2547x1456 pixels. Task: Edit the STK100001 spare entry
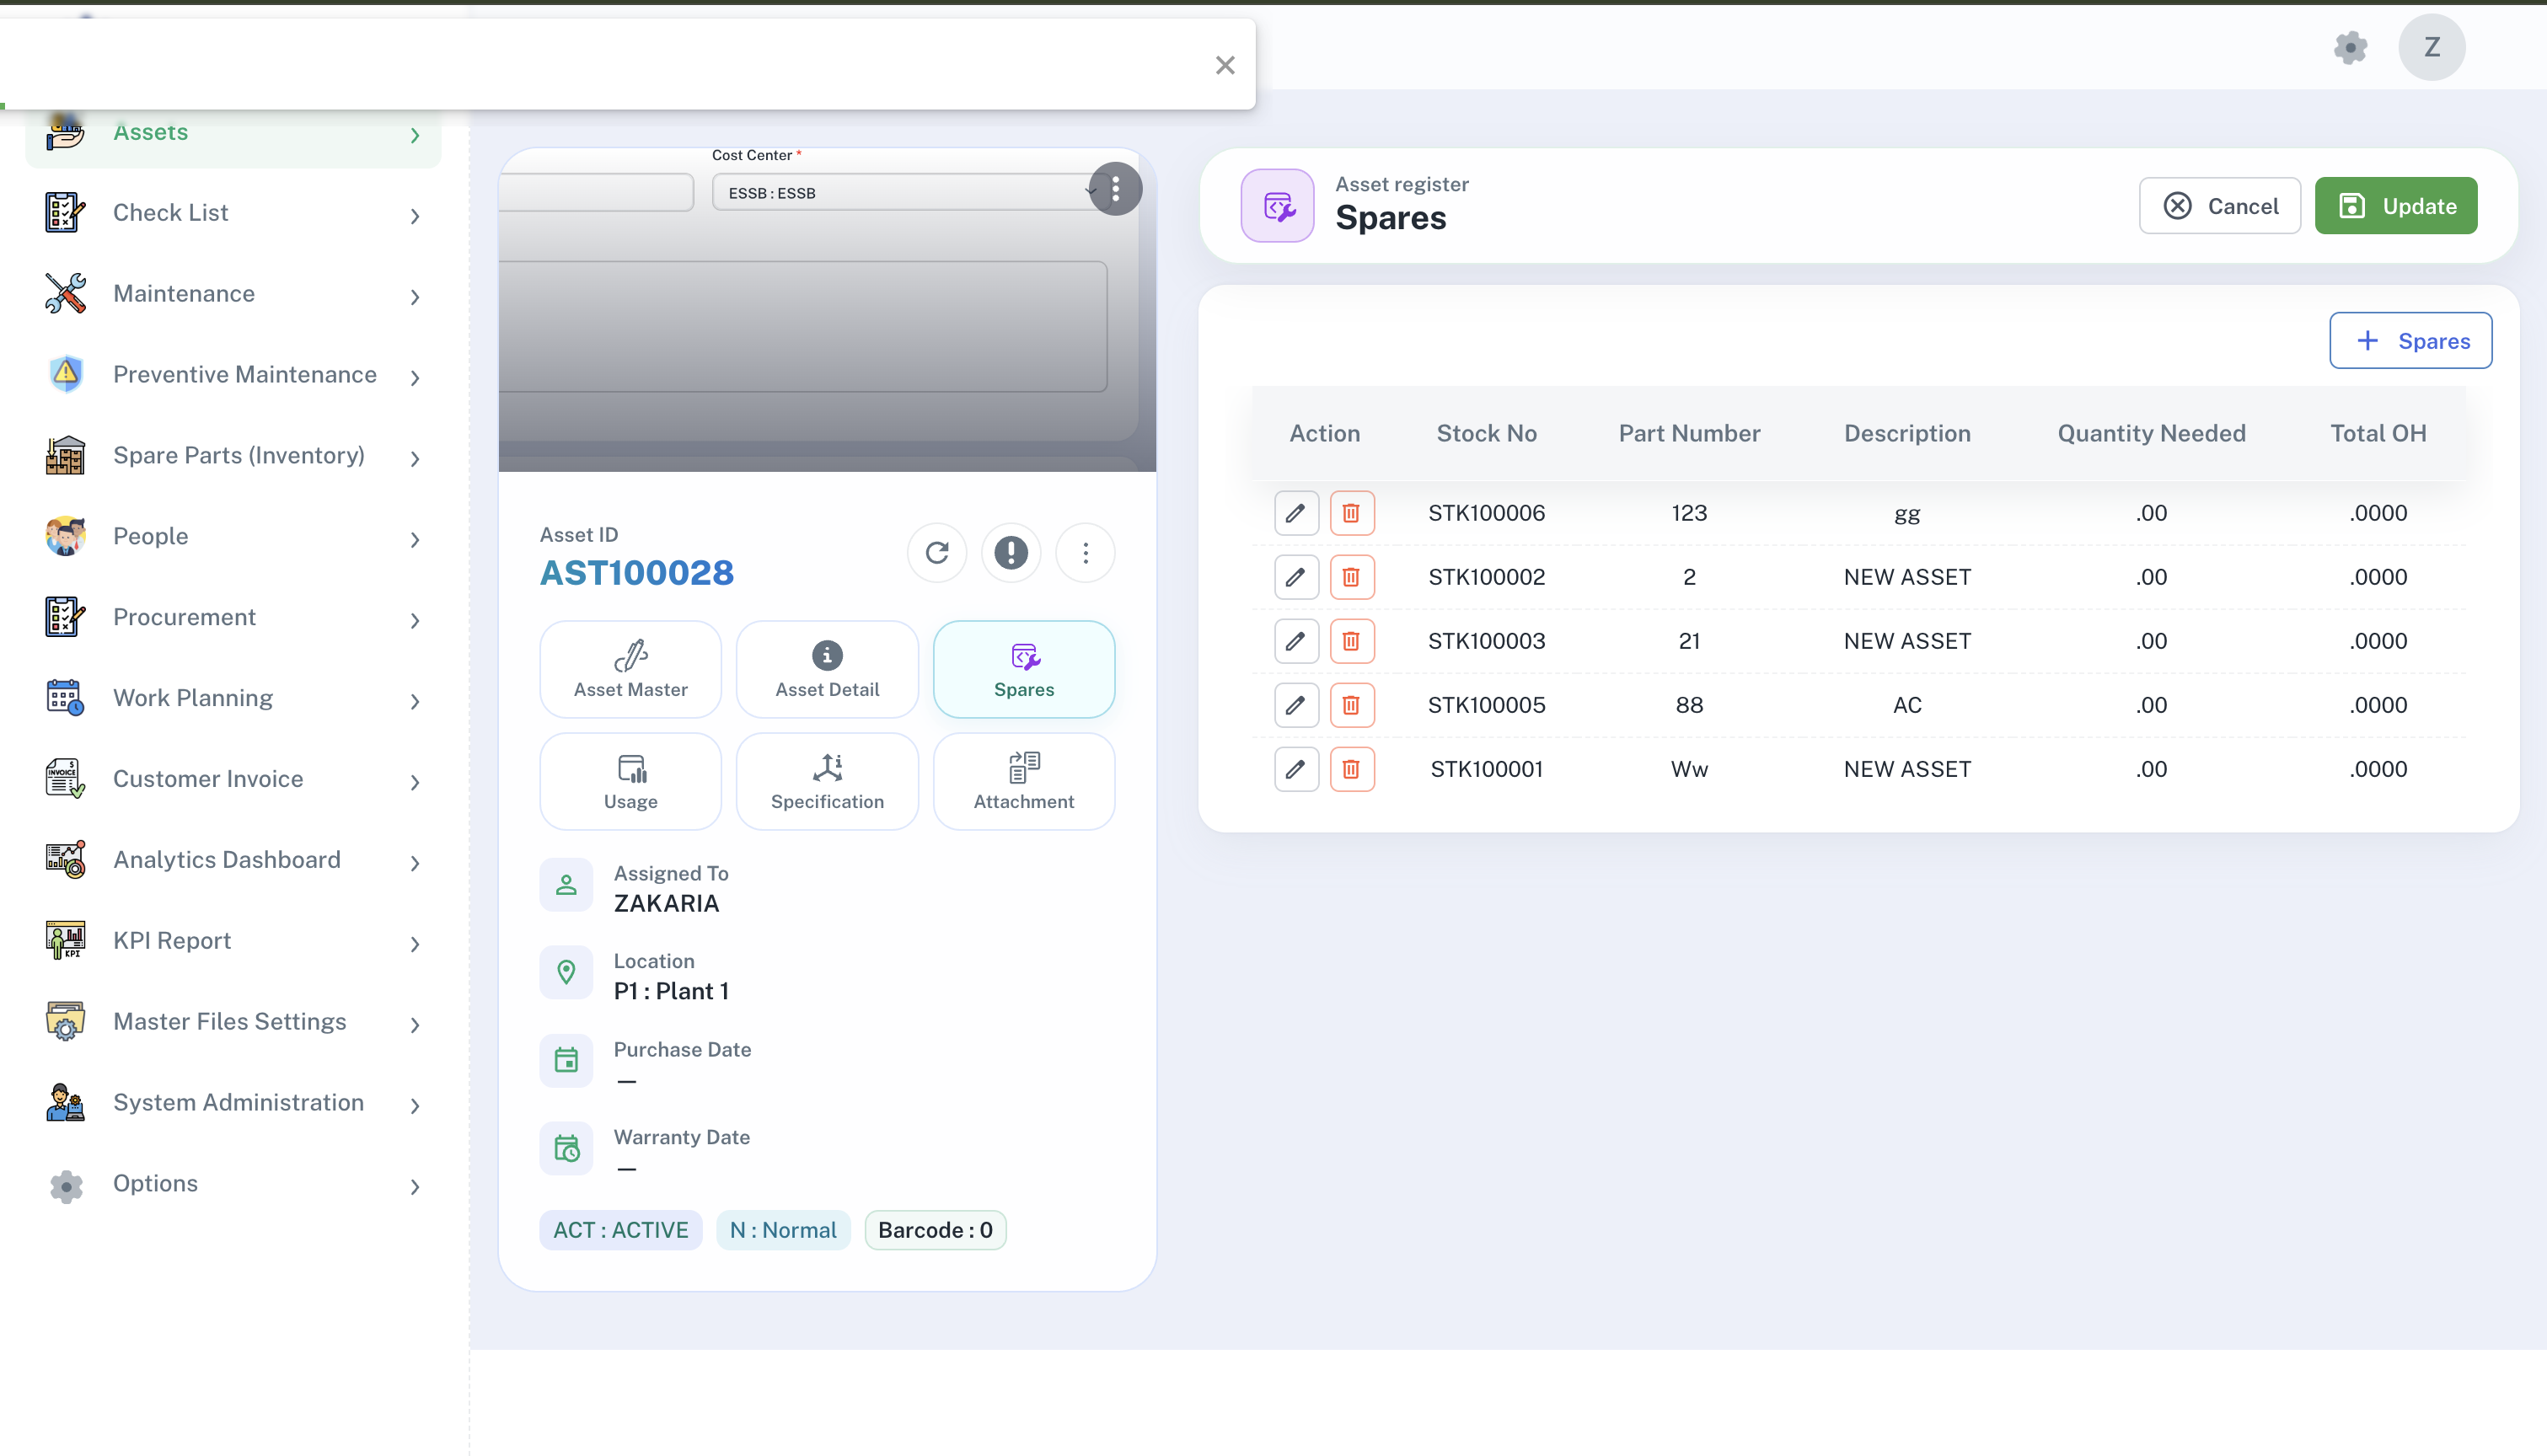tap(1296, 769)
